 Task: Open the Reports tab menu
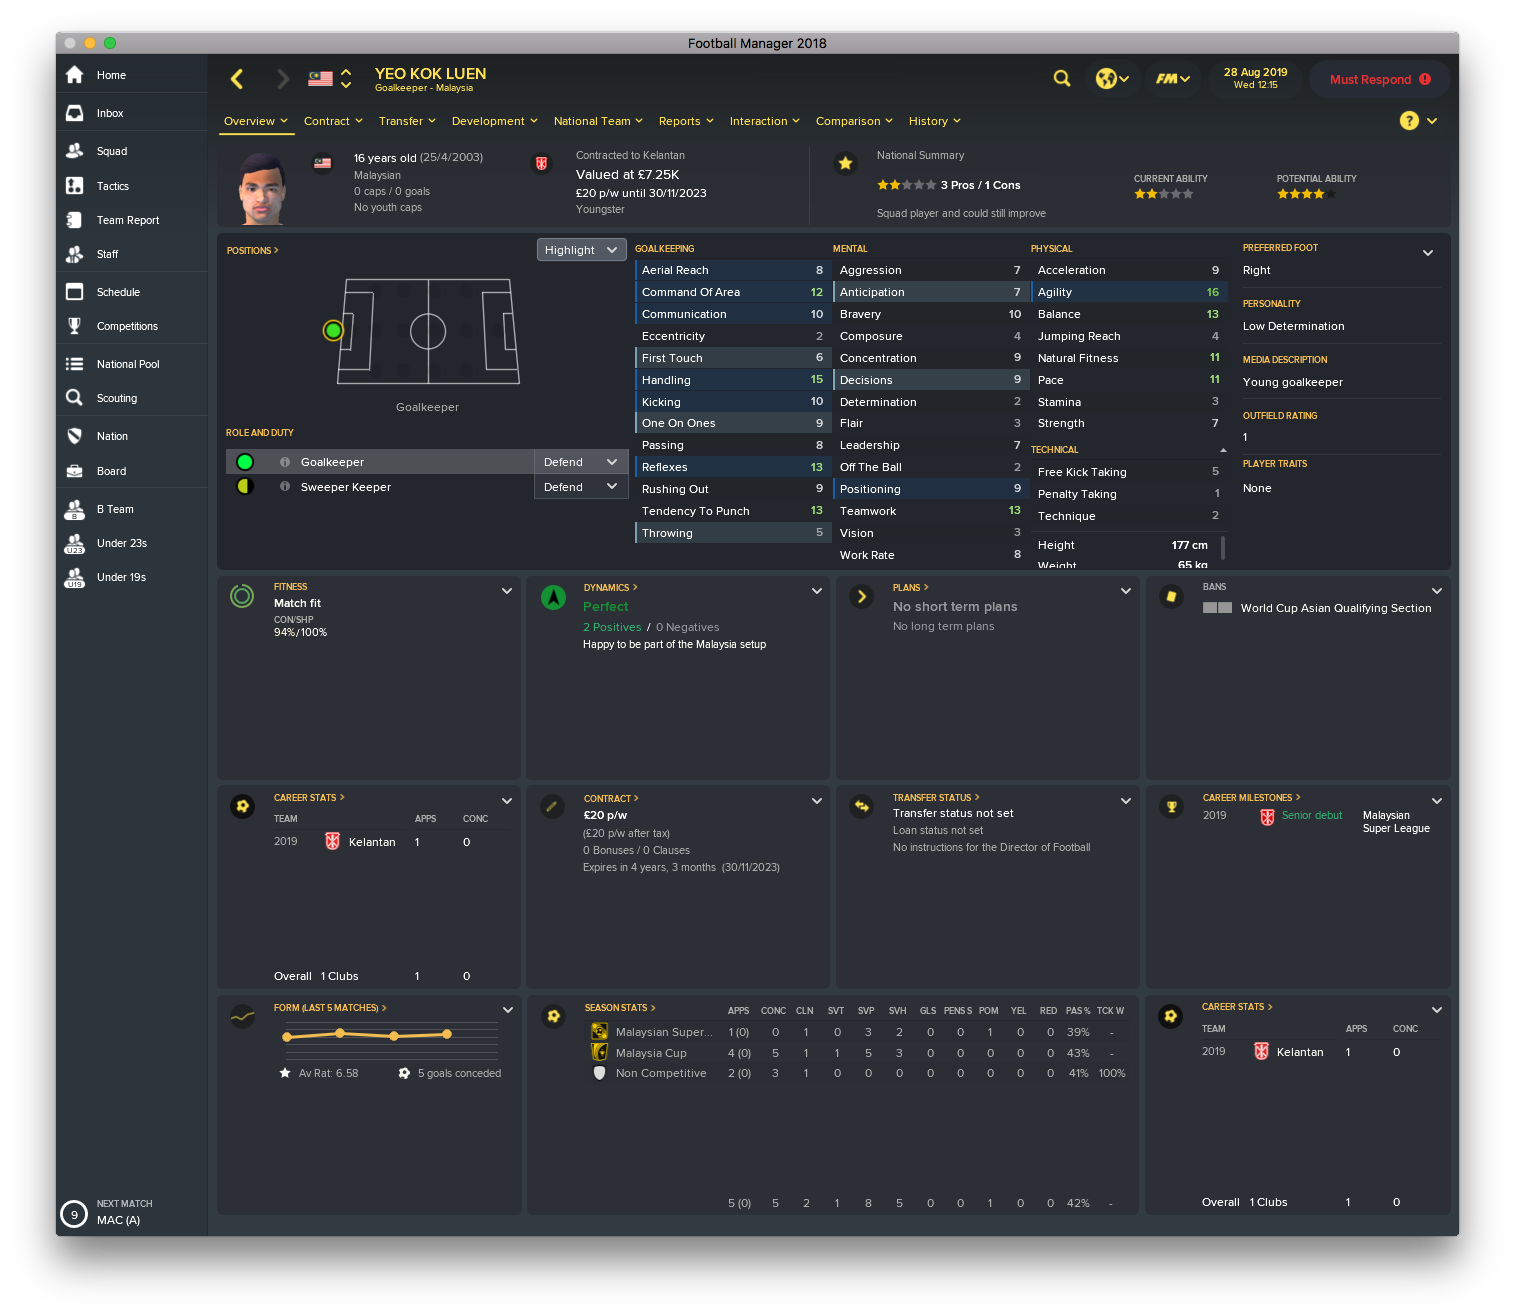(x=686, y=121)
